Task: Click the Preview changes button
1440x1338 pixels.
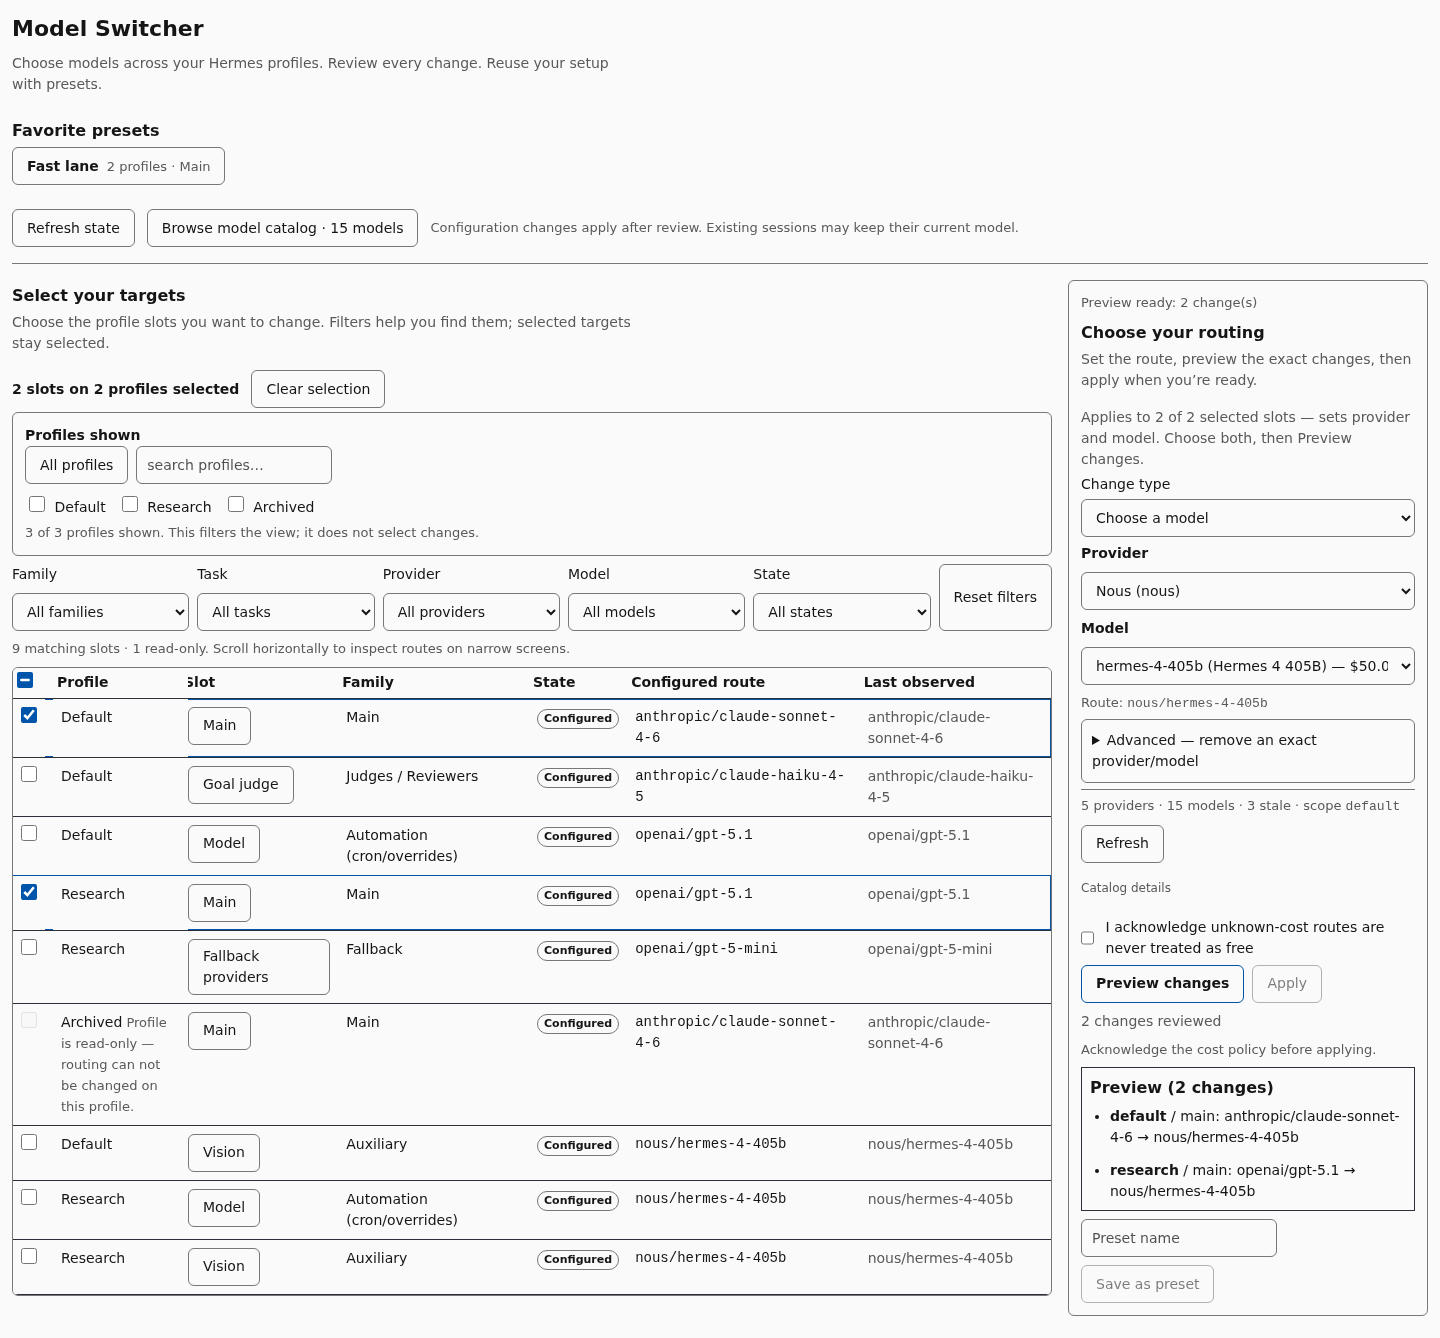Action: [x=1162, y=984]
